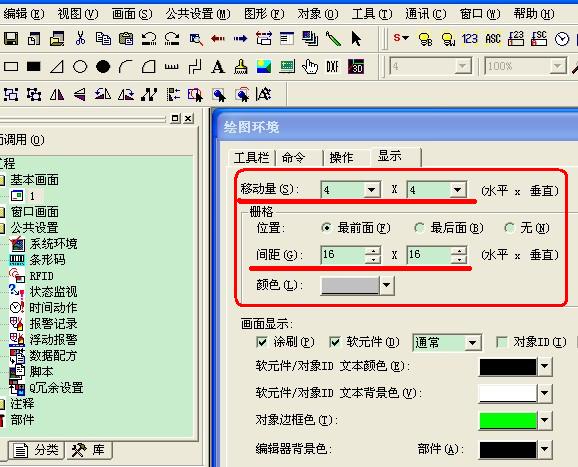Switch to the 库 bottom tab

click(89, 450)
